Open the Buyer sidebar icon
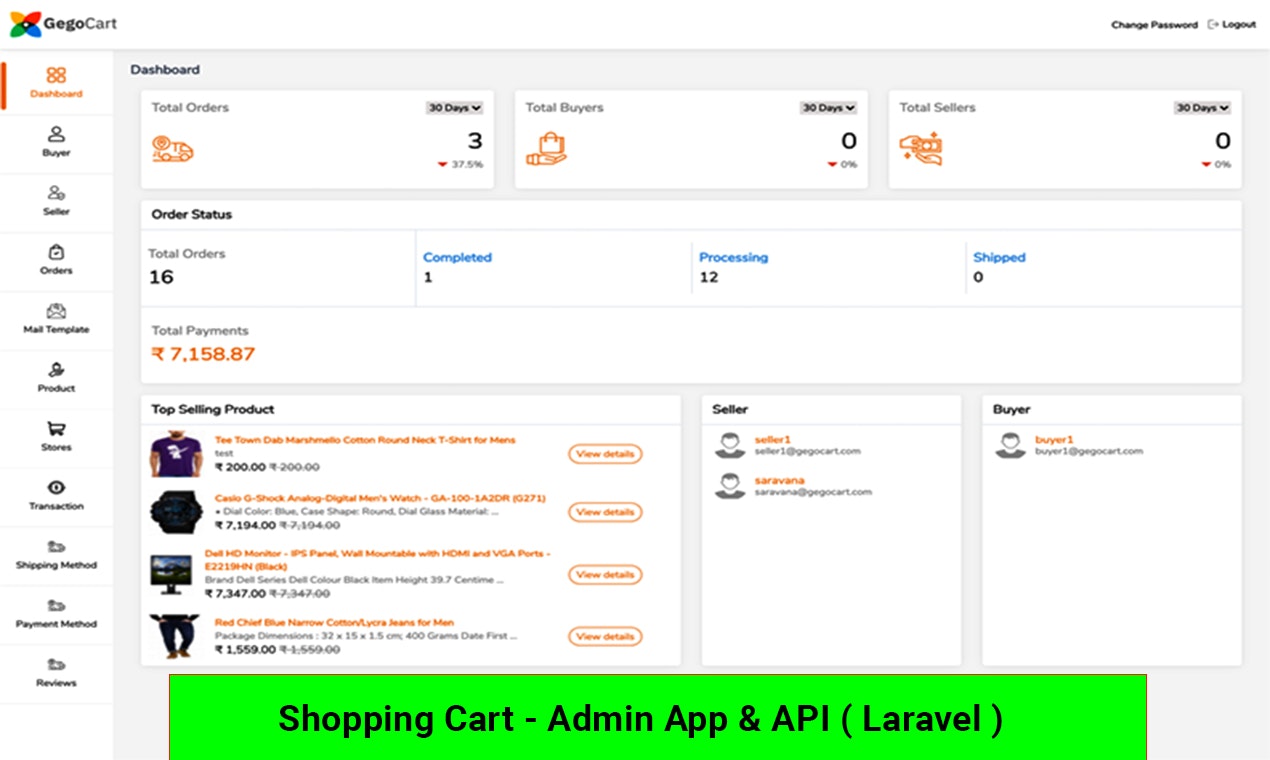This screenshot has height=760, width=1270. tap(56, 134)
